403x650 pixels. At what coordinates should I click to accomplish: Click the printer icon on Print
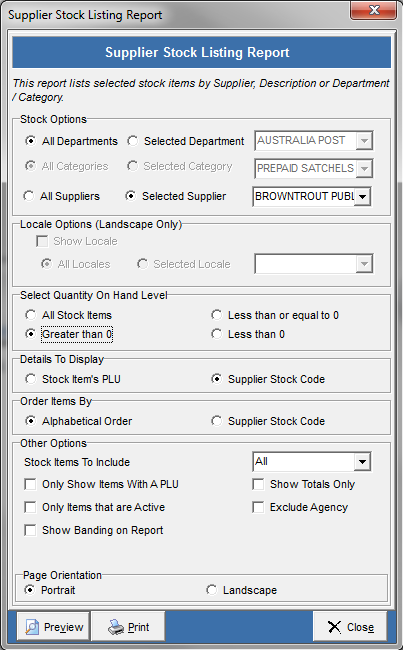click(x=116, y=627)
